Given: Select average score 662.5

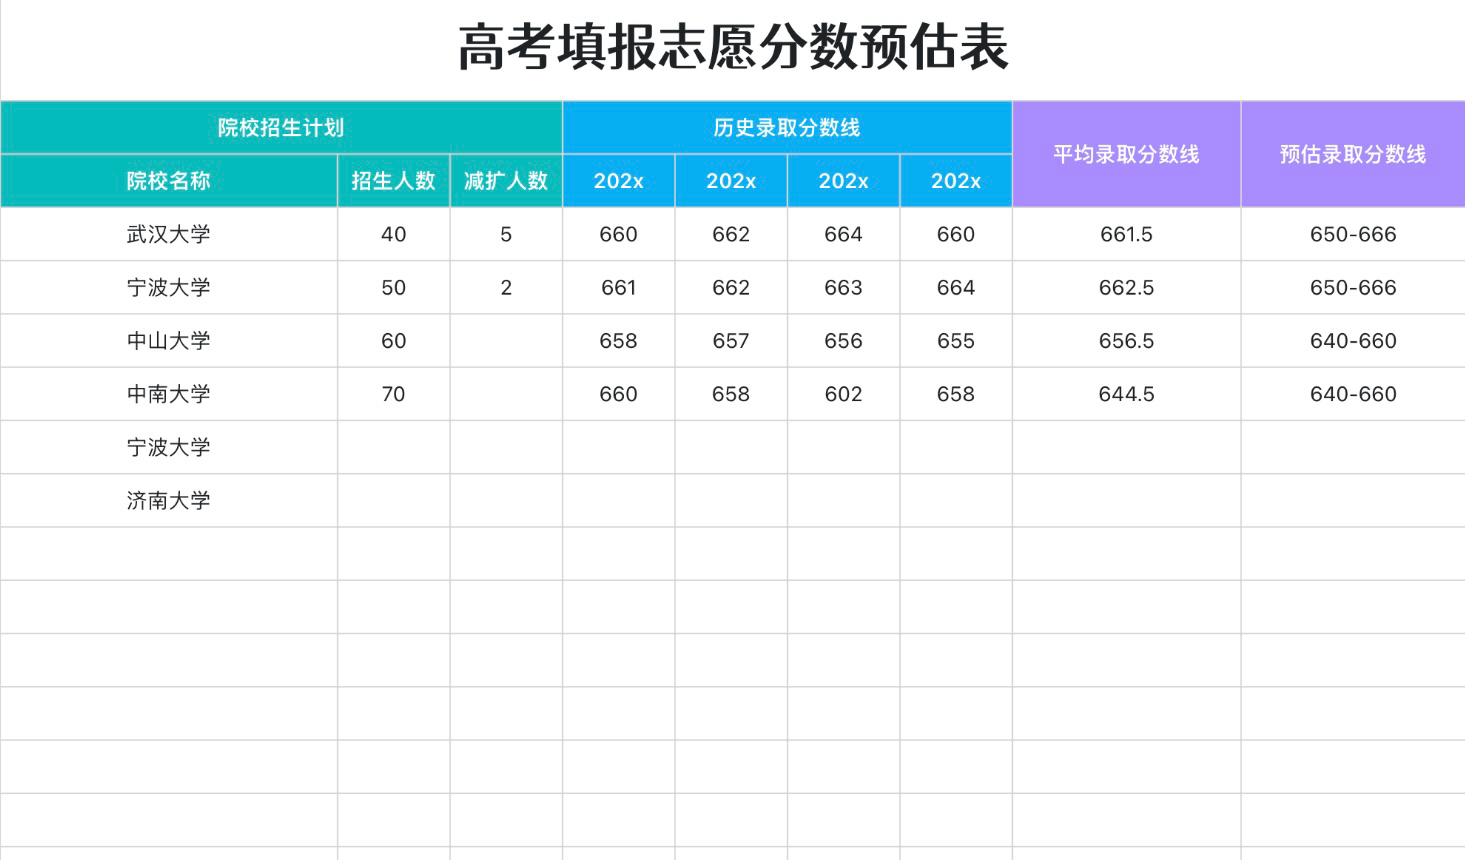Looking at the screenshot, I should click(x=1126, y=288).
